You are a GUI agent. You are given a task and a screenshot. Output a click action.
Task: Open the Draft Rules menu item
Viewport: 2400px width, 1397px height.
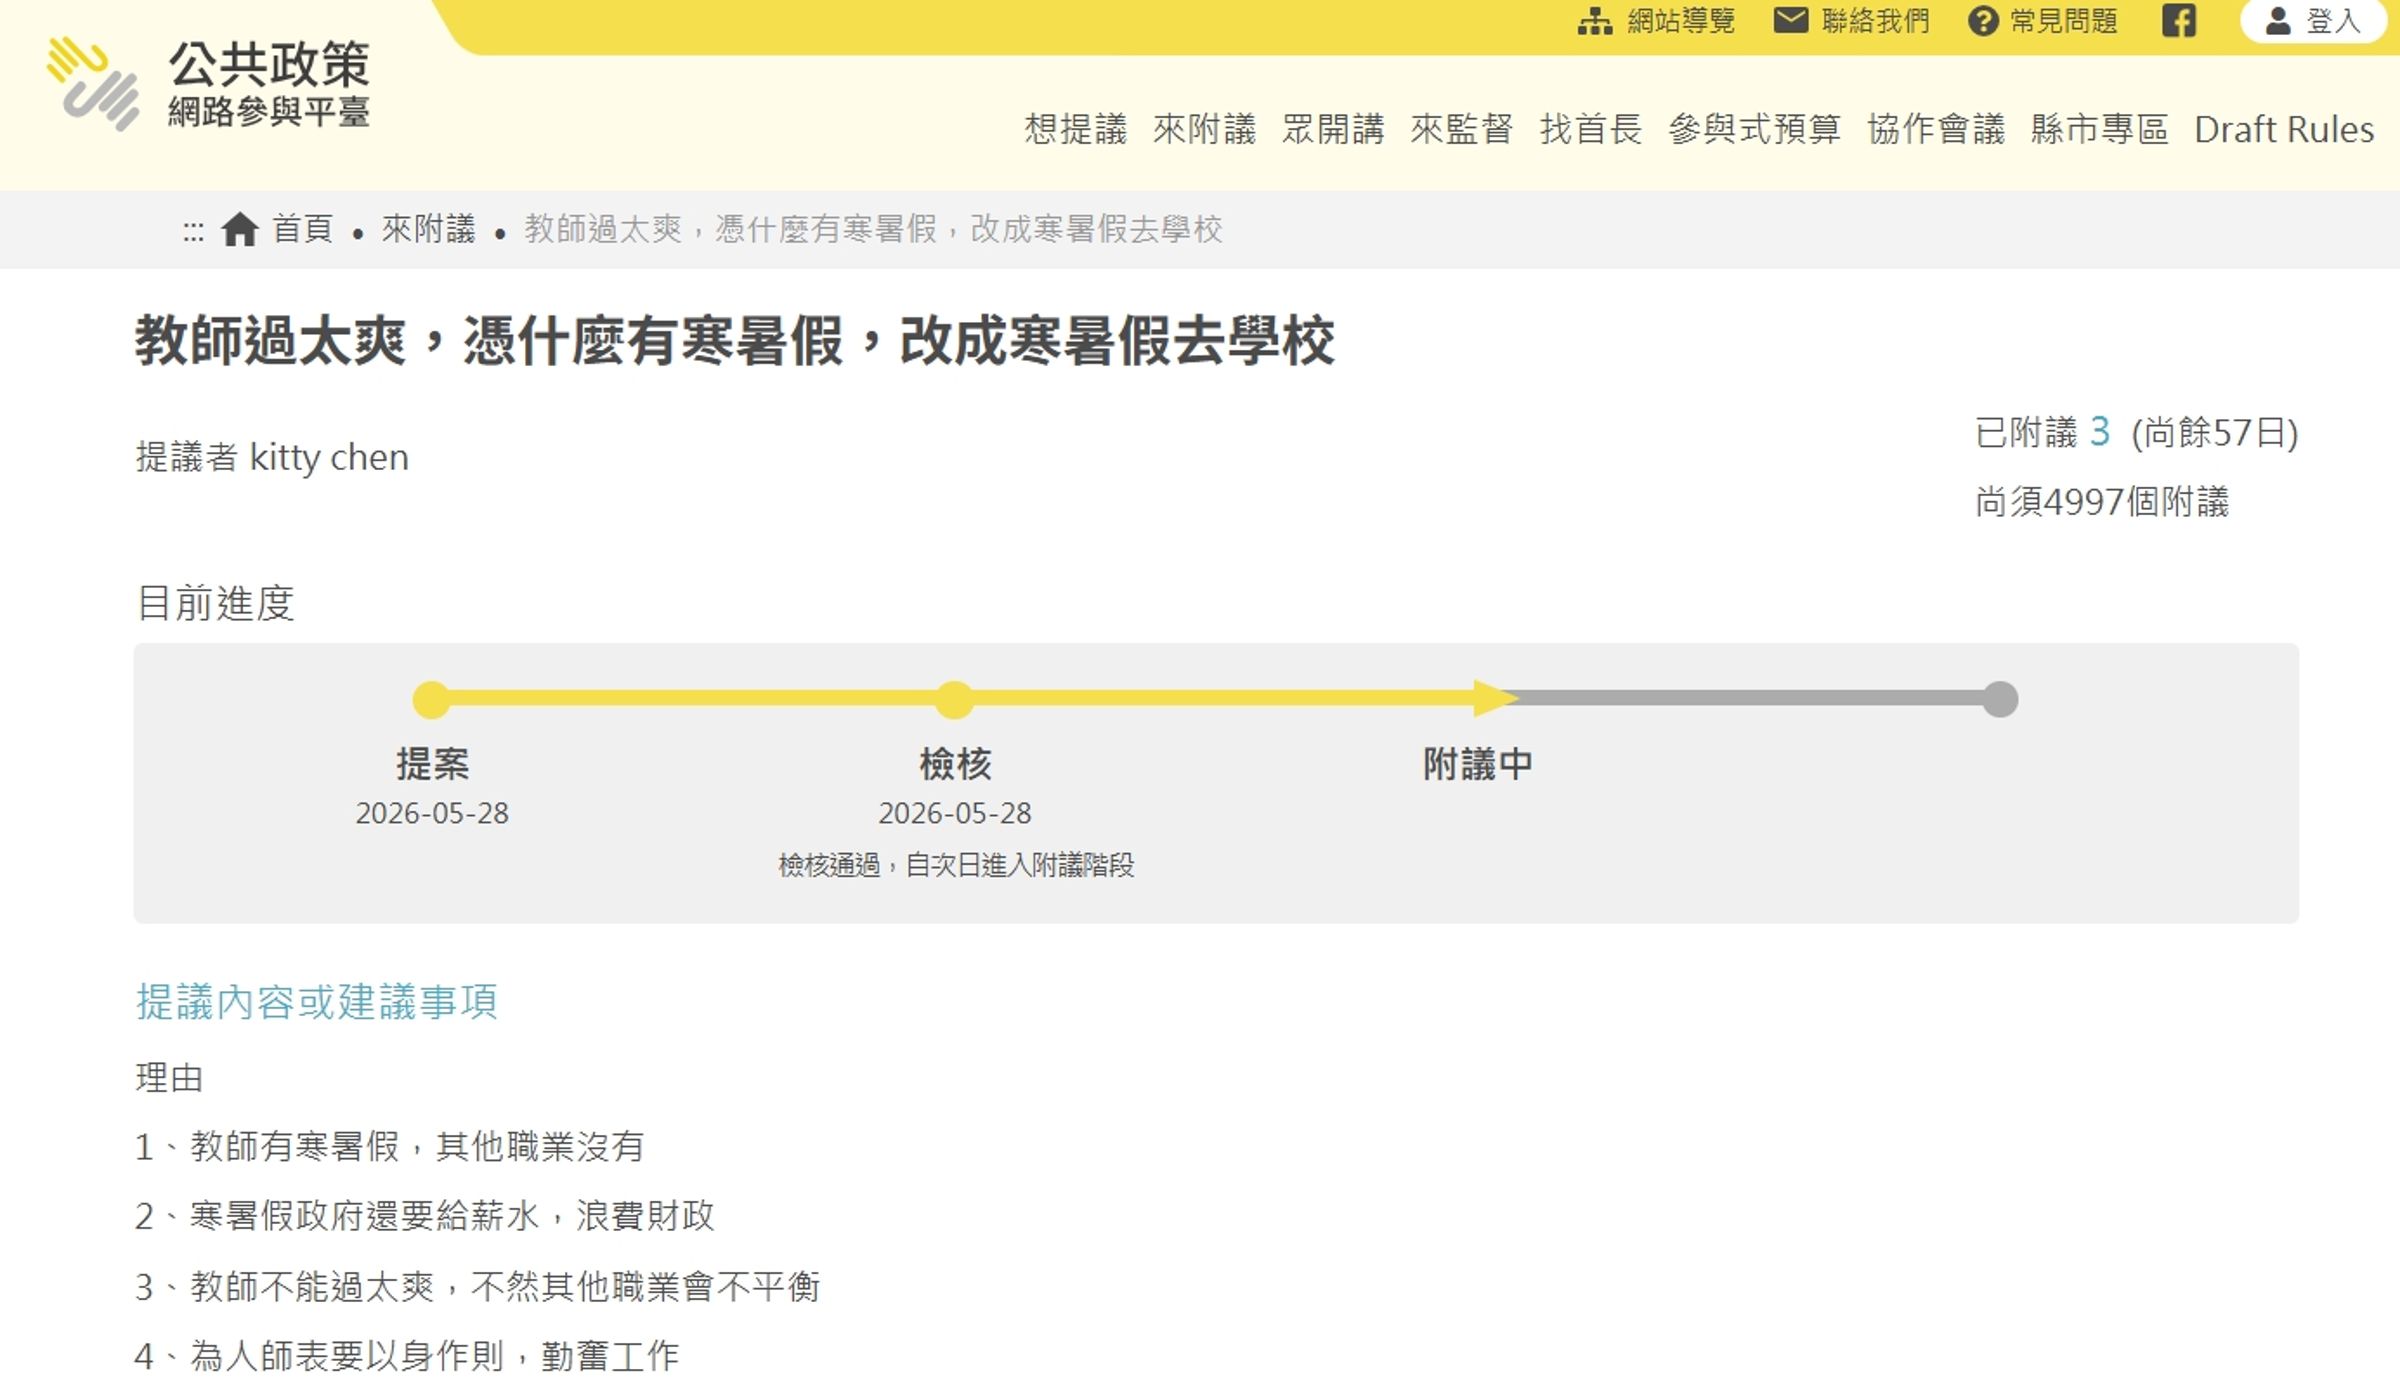tap(2284, 129)
